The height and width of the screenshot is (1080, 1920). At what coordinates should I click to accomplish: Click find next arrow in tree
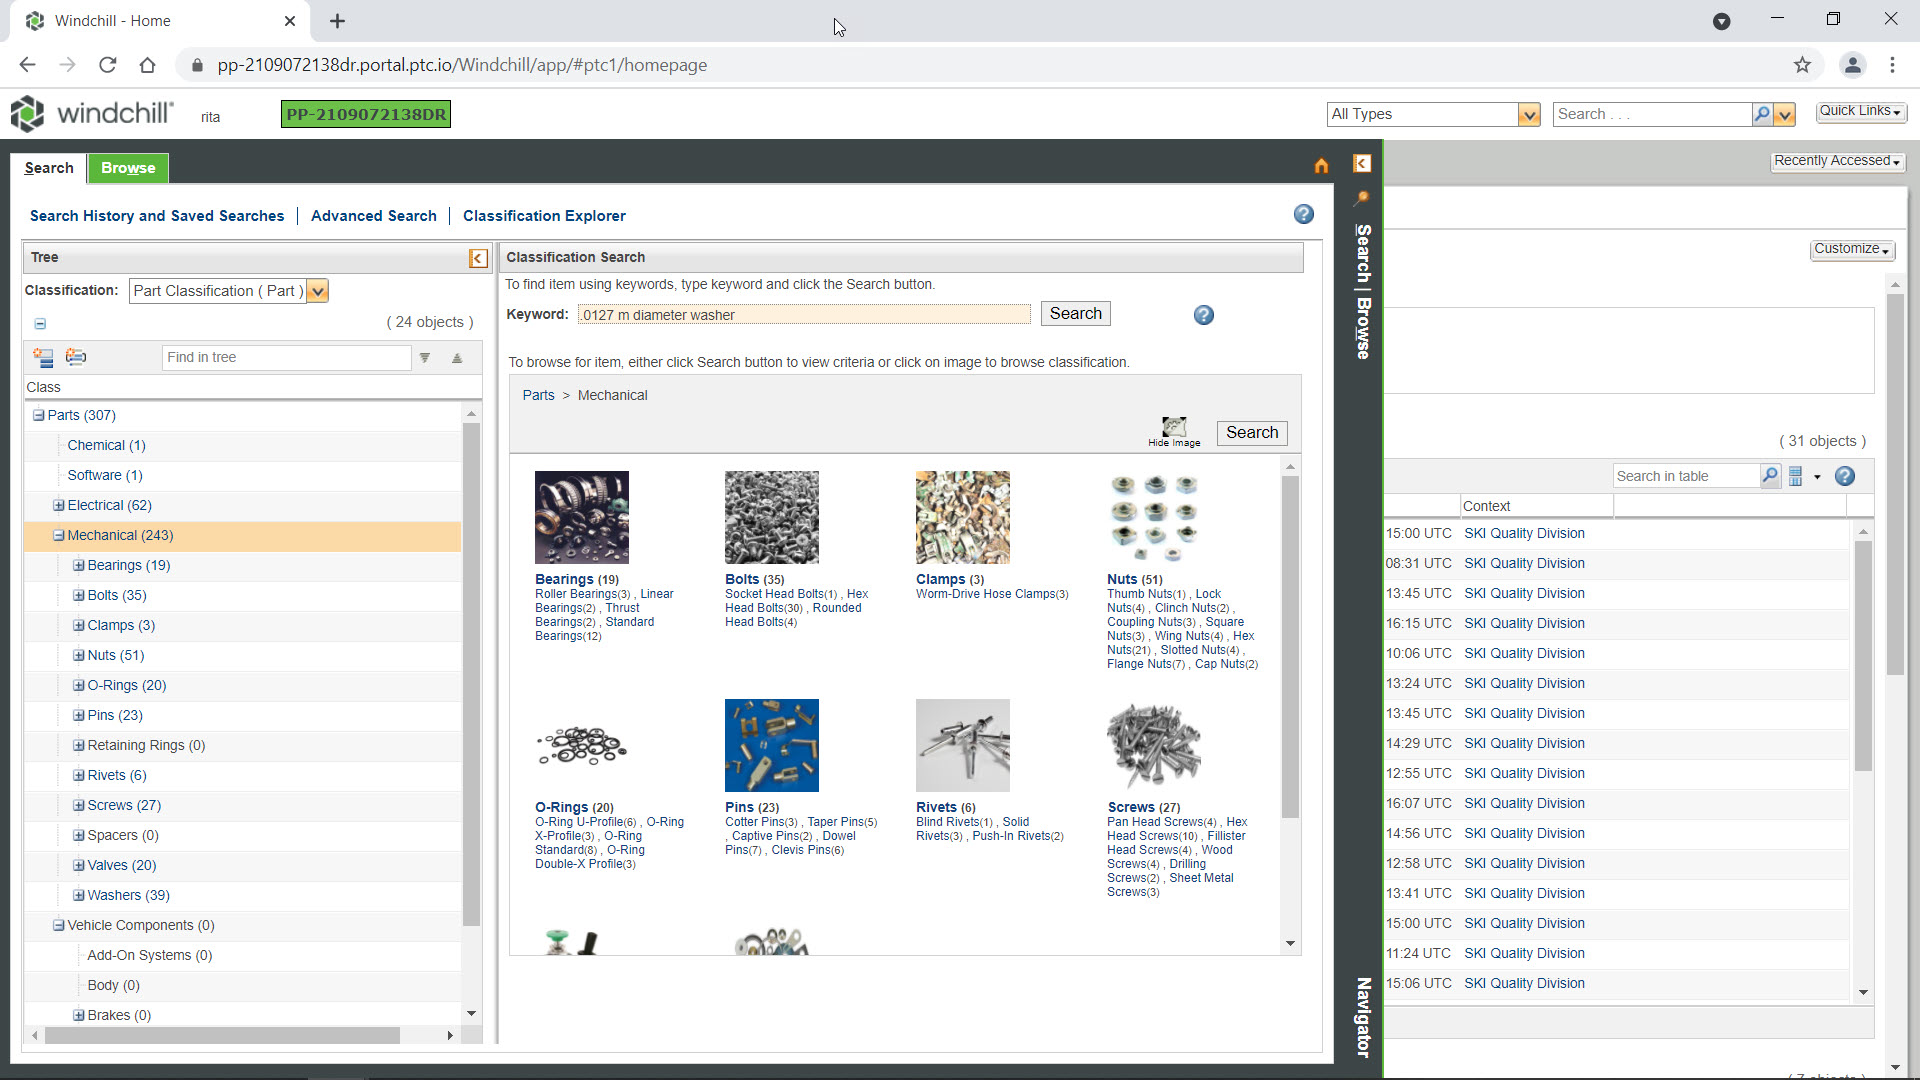coord(425,358)
